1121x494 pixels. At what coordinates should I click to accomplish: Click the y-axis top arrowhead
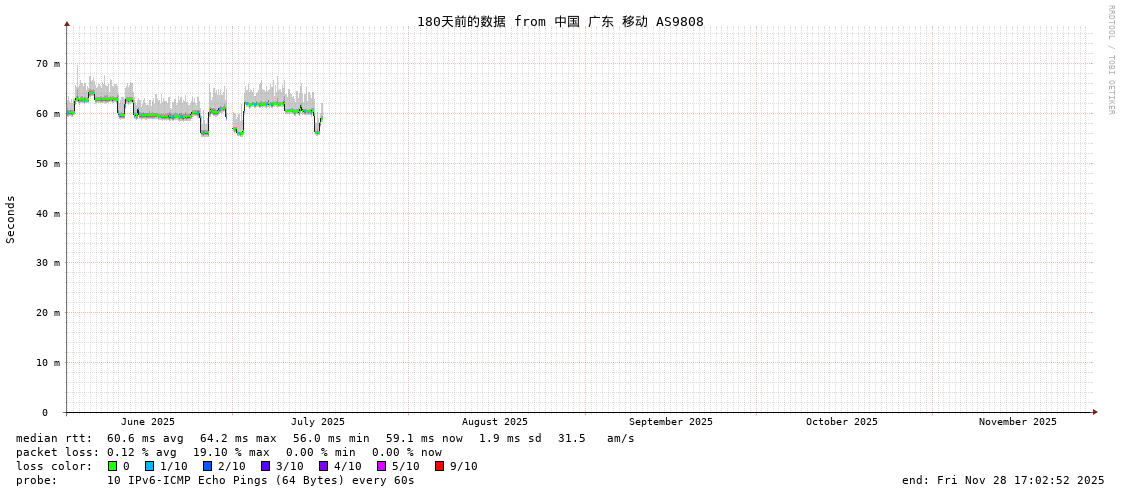coord(67,23)
